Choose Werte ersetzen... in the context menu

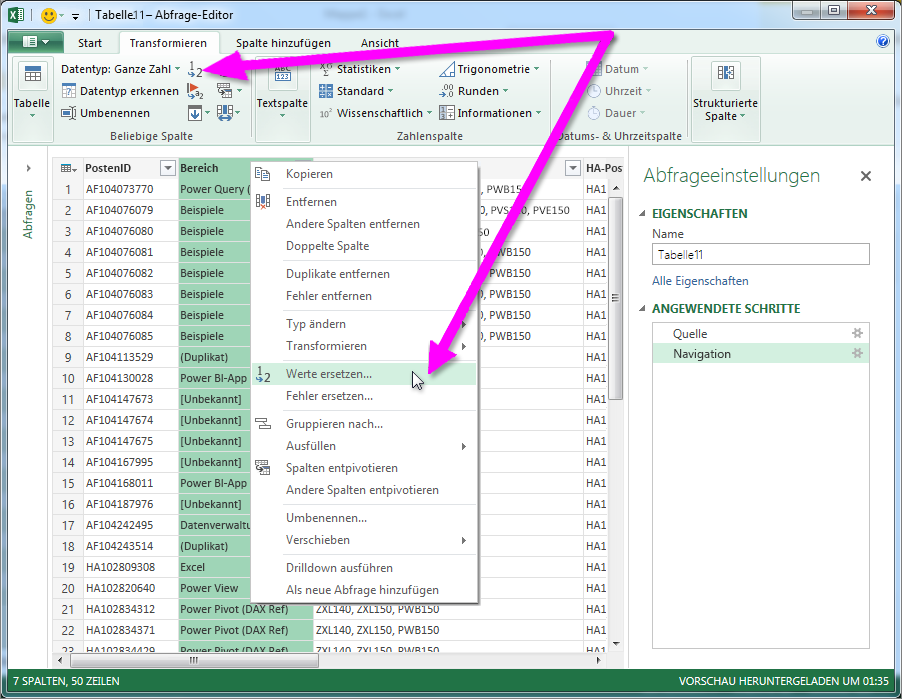pyautogui.click(x=364, y=374)
